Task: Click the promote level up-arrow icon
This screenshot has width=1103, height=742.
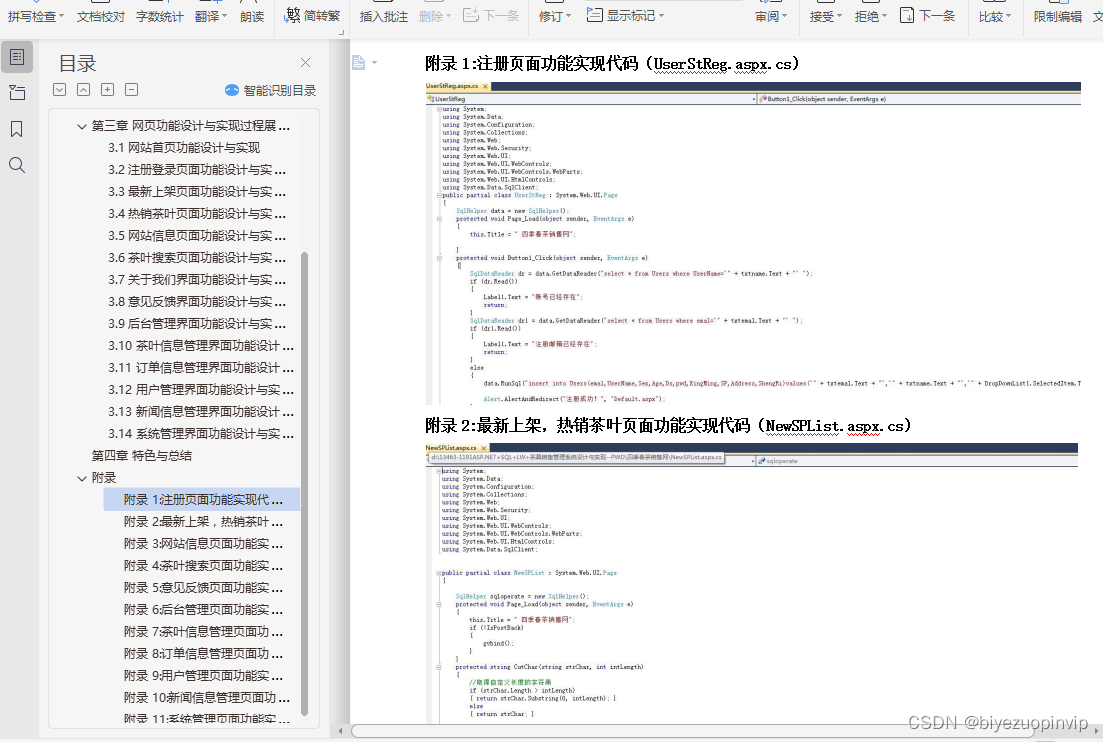Action: coord(83,89)
